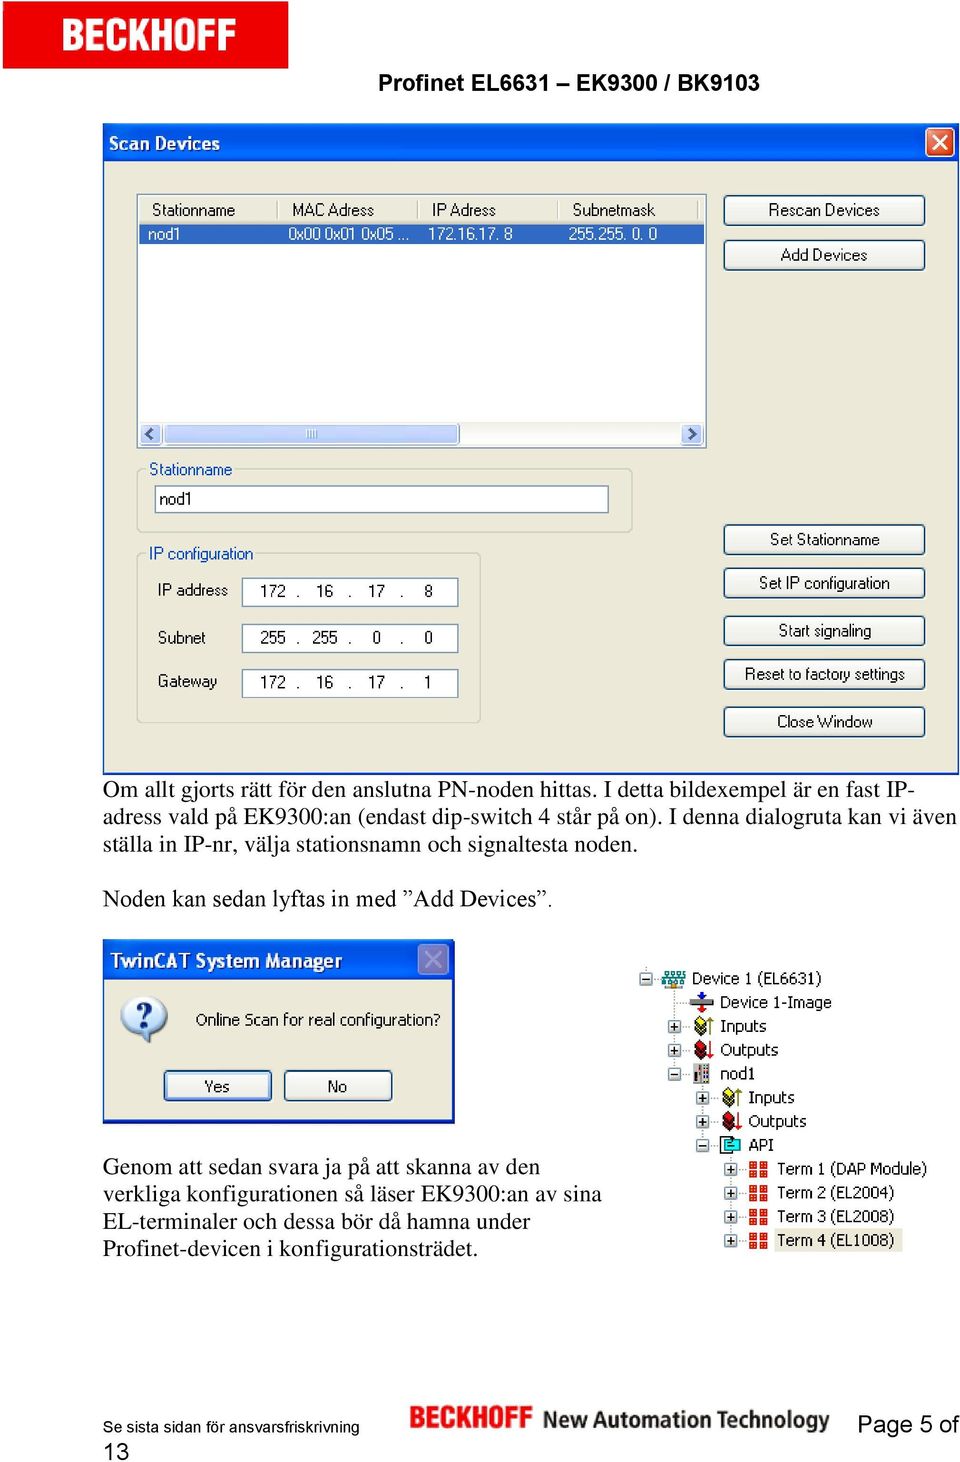Viewport: 960px width, 1462px height.
Task: Click Inputs icon under Device 1
Action: tap(703, 1026)
